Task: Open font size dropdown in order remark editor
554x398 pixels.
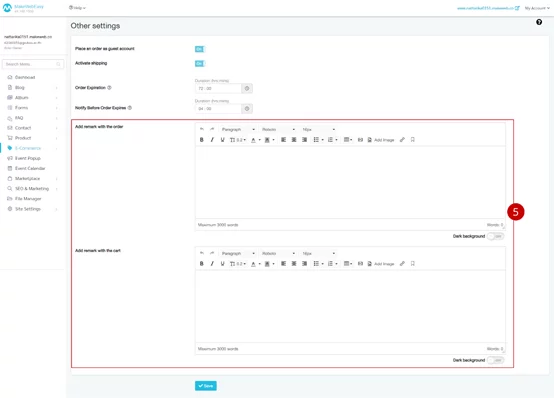Action: point(318,129)
